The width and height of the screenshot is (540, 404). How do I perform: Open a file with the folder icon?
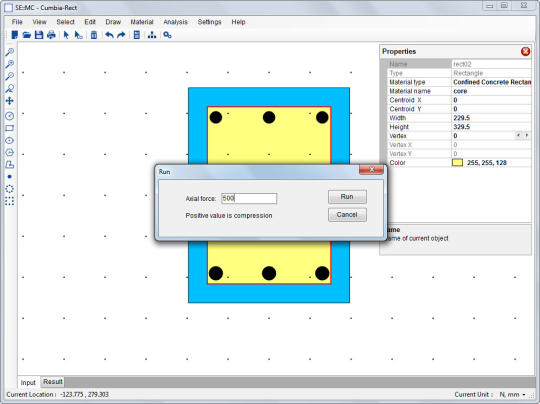click(x=27, y=35)
